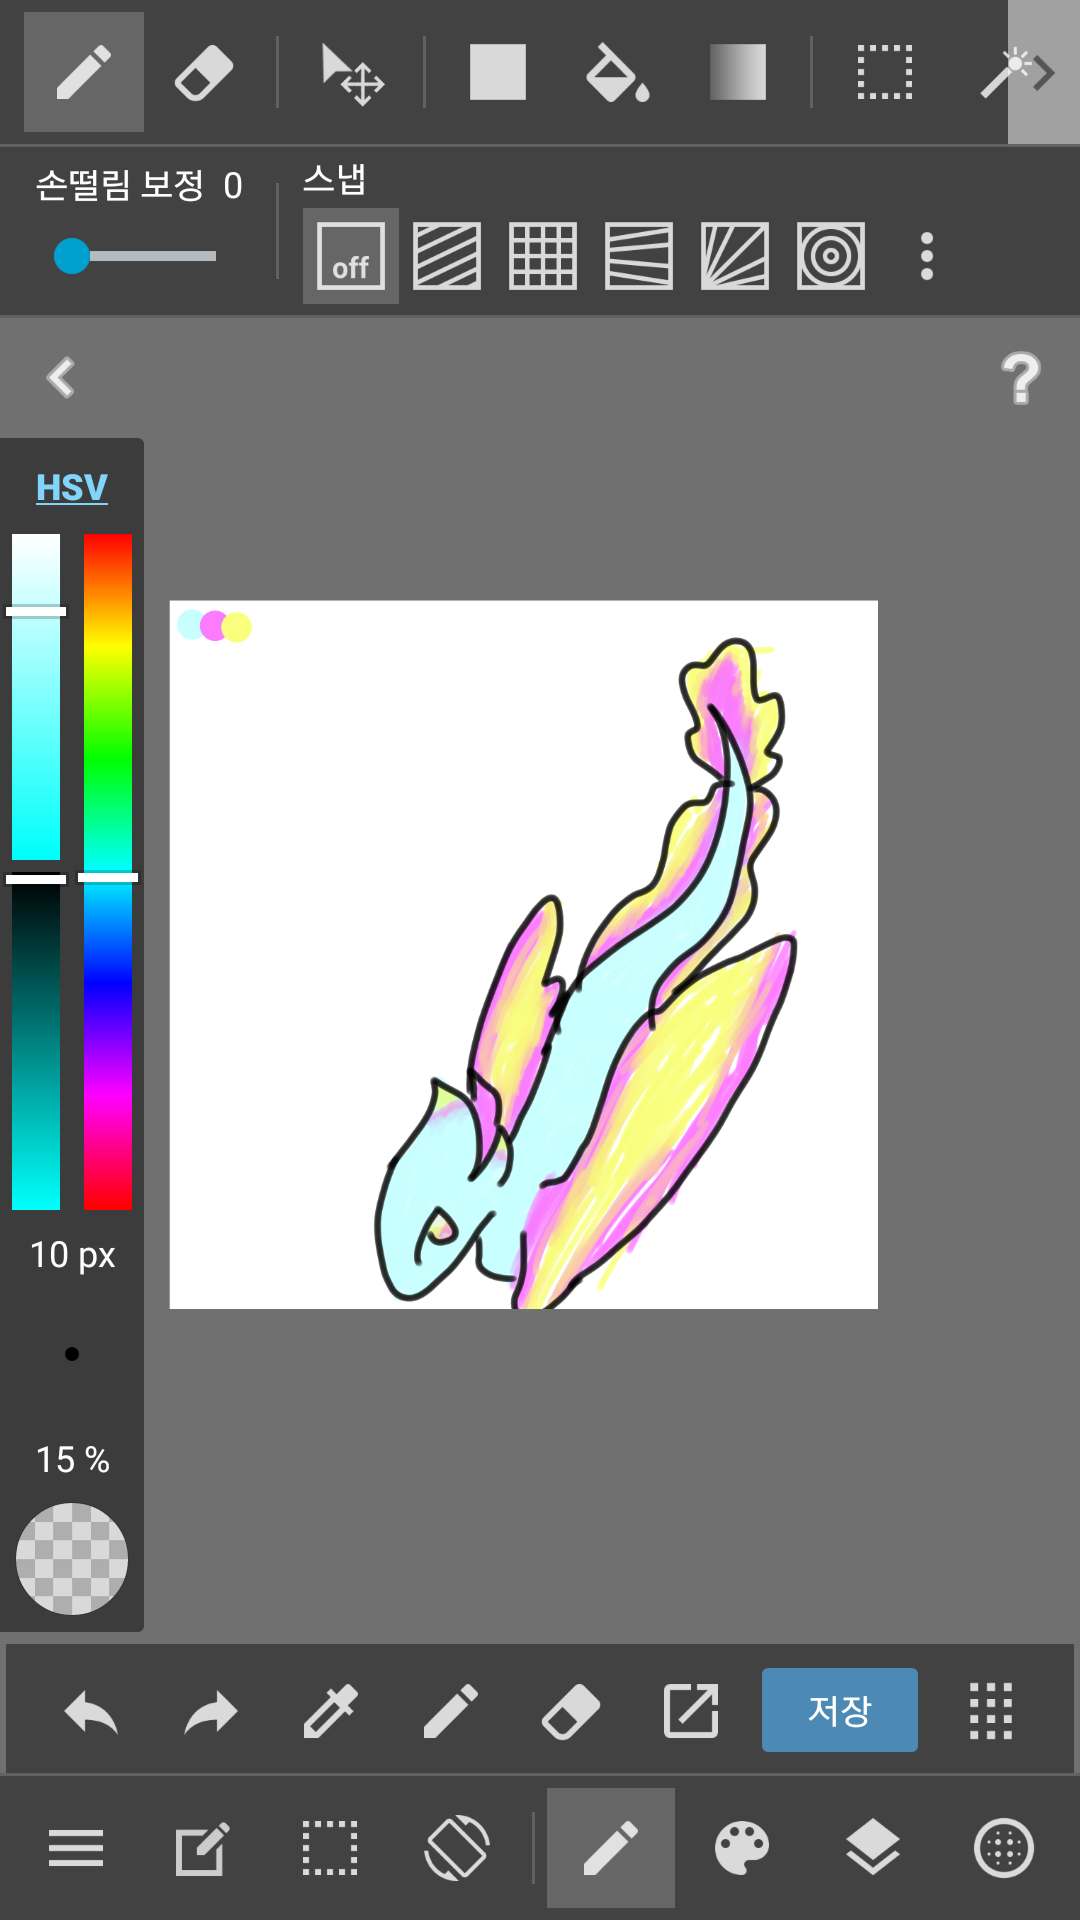The height and width of the screenshot is (1920, 1080).
Task: Open the eyedropper color picker
Action: tap(330, 1711)
